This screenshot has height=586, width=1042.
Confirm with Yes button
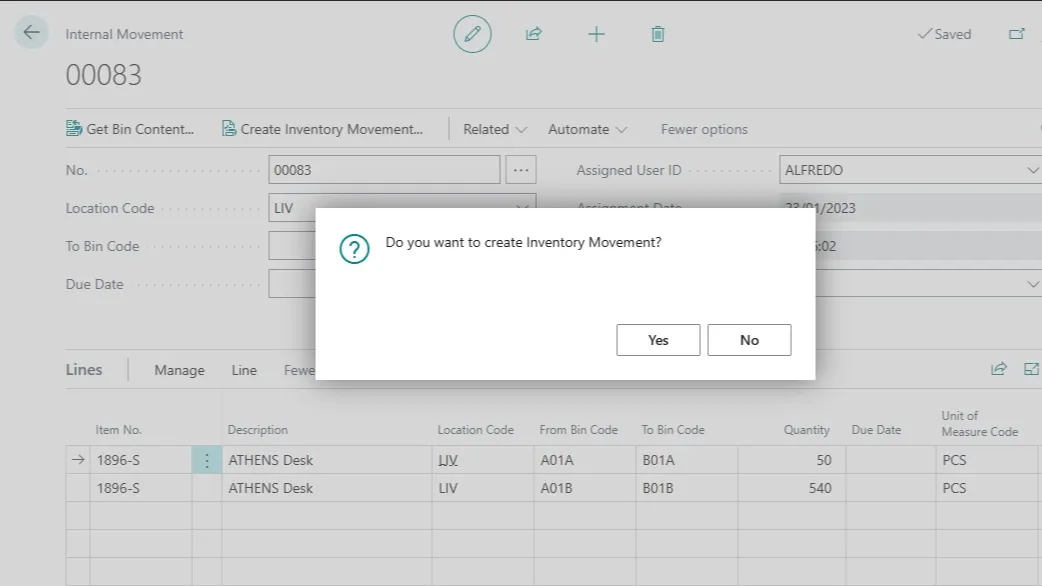658,340
